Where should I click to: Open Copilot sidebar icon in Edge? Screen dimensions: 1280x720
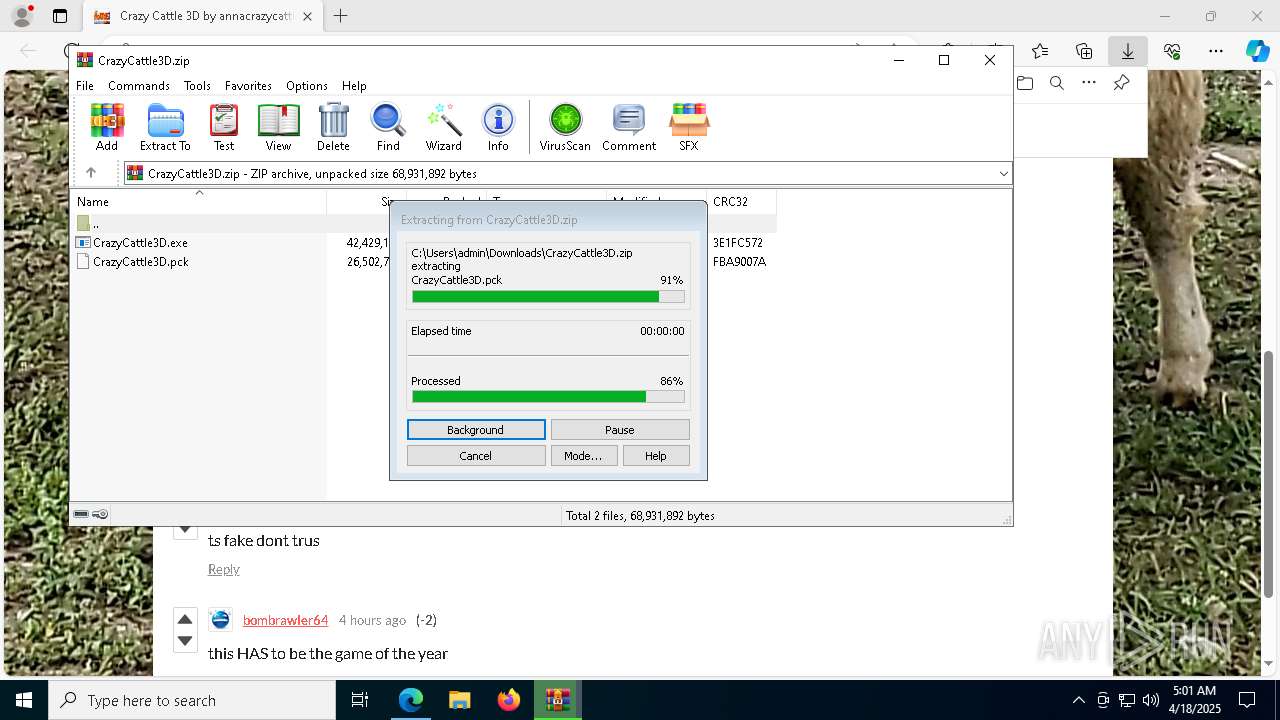click(x=1257, y=51)
